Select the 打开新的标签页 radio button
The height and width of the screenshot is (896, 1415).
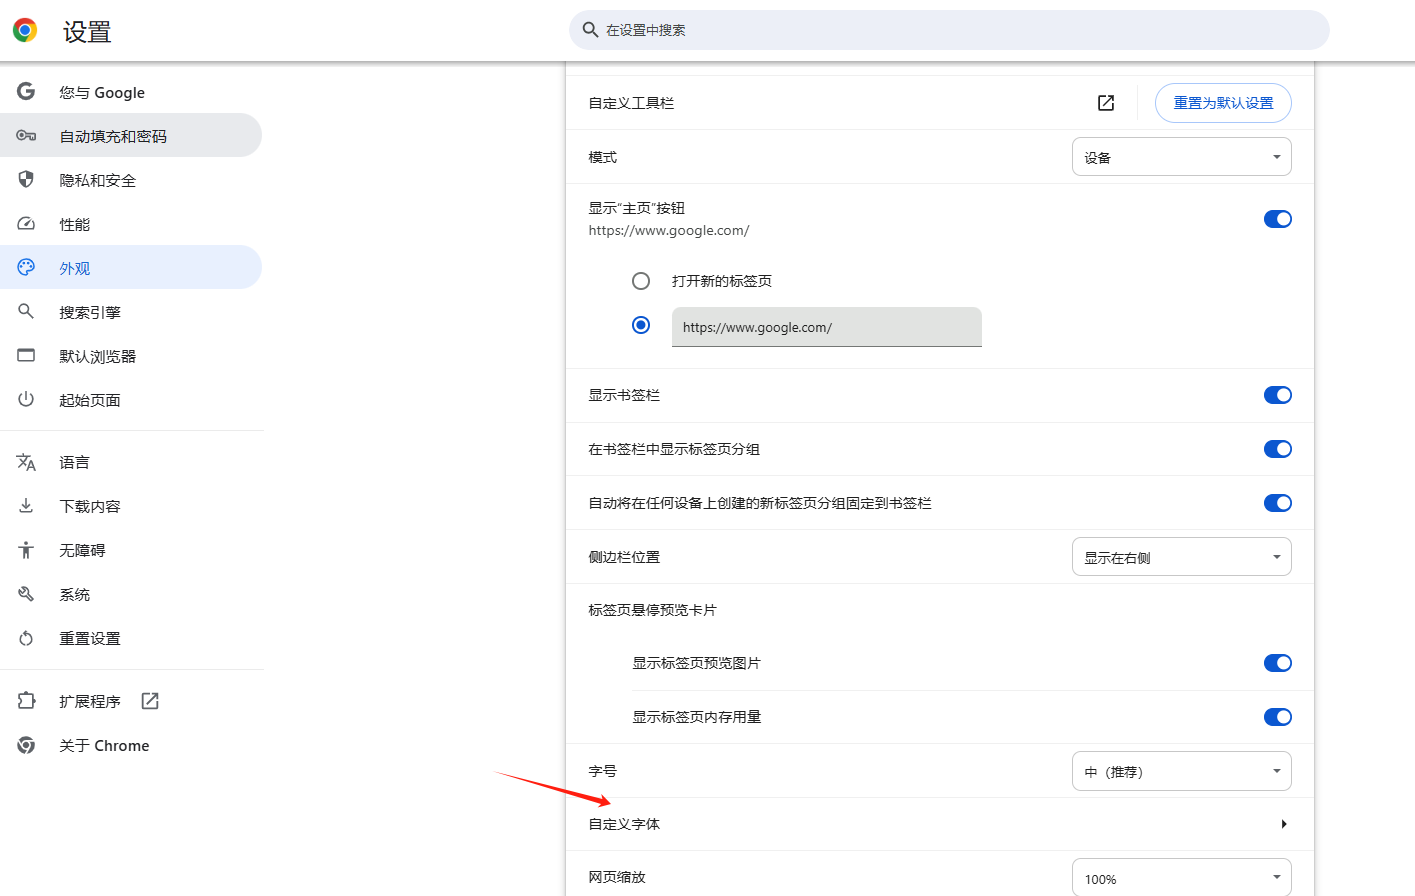coord(641,281)
